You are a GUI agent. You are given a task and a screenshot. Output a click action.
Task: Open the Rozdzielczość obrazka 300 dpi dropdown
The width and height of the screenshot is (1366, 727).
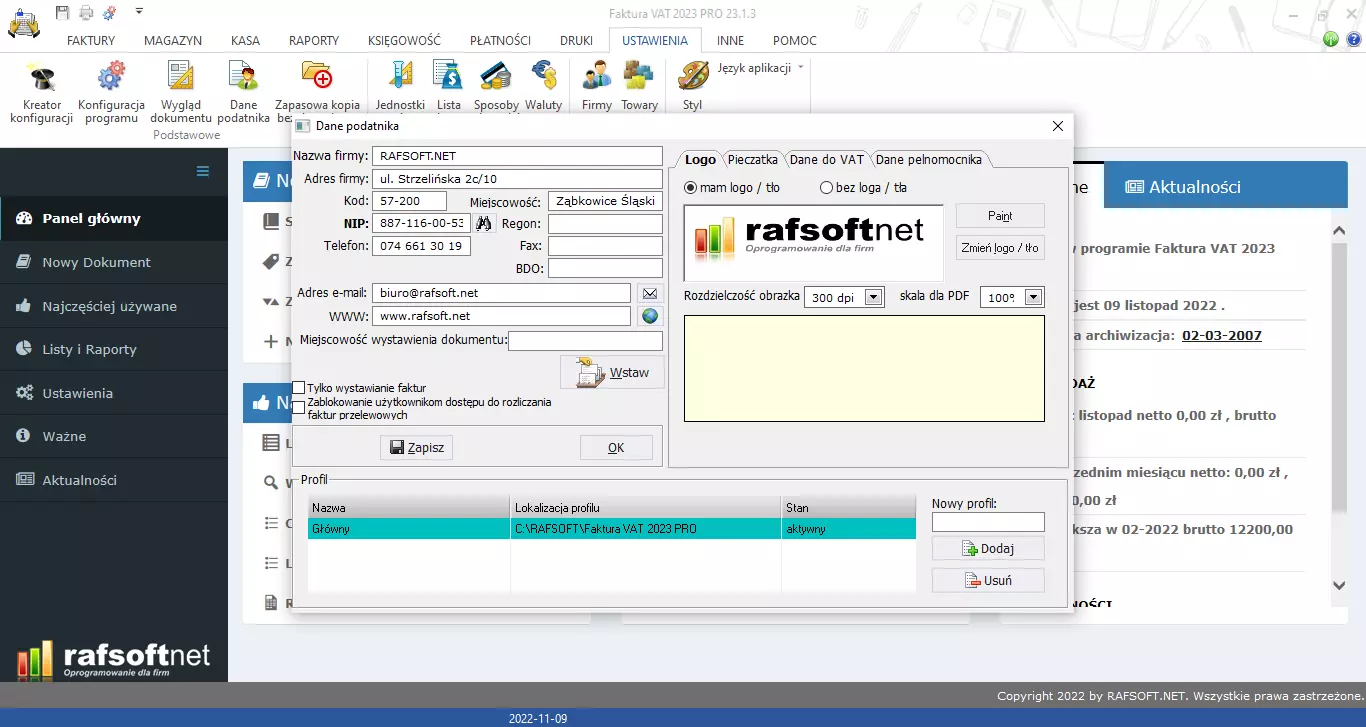click(873, 297)
